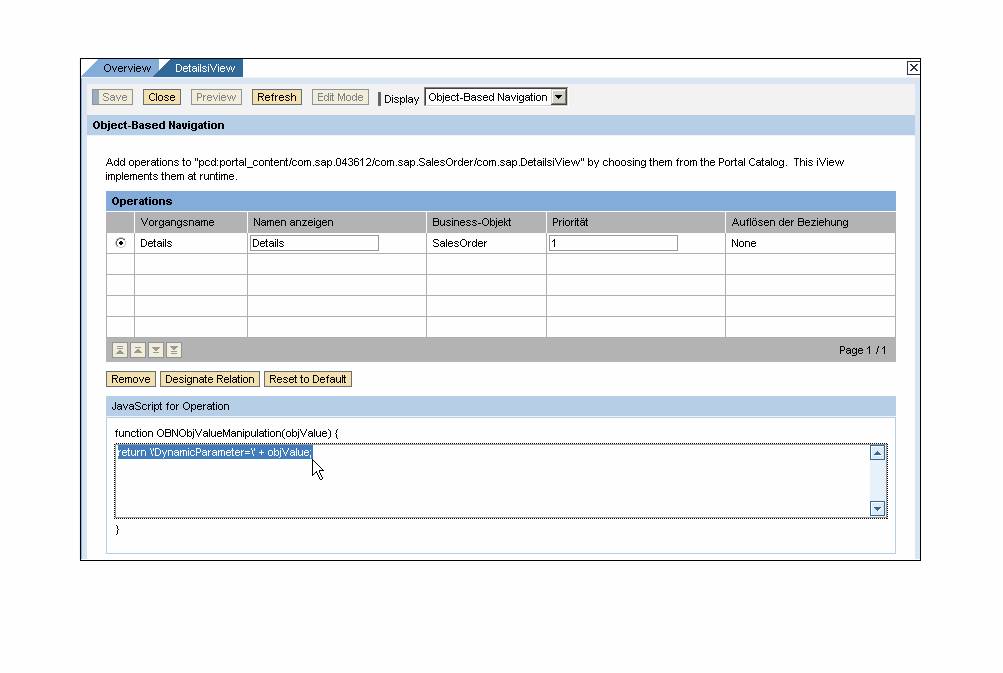Close the editor with the X icon
The image size is (1003, 673).
[x=913, y=68]
